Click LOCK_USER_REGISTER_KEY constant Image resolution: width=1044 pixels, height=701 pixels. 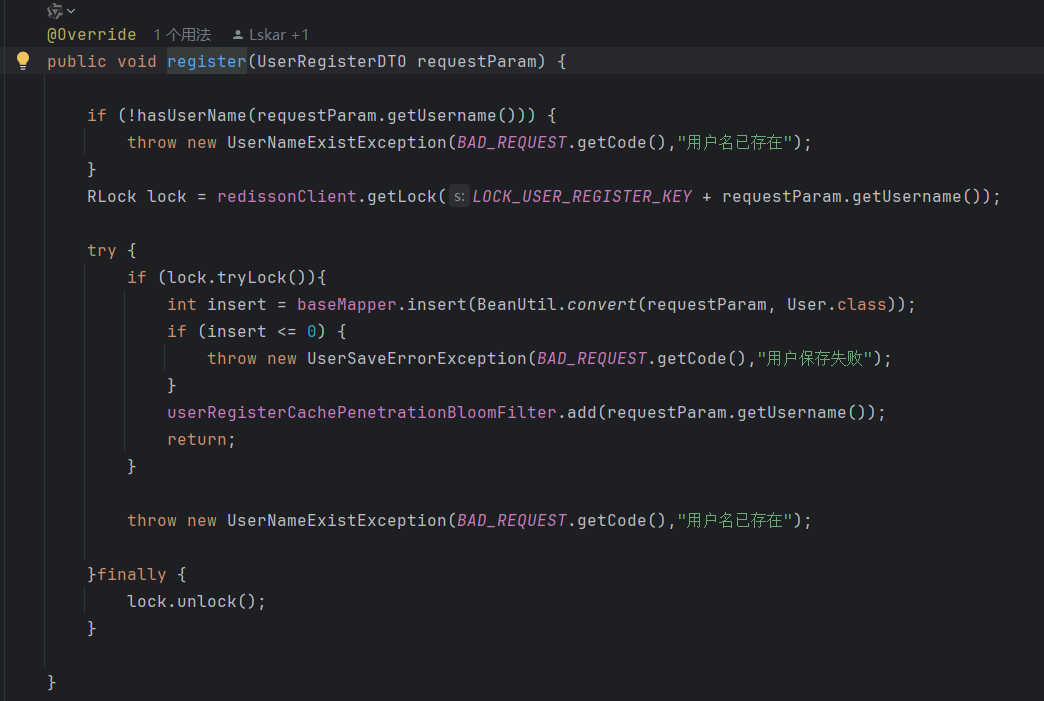[x=582, y=196]
